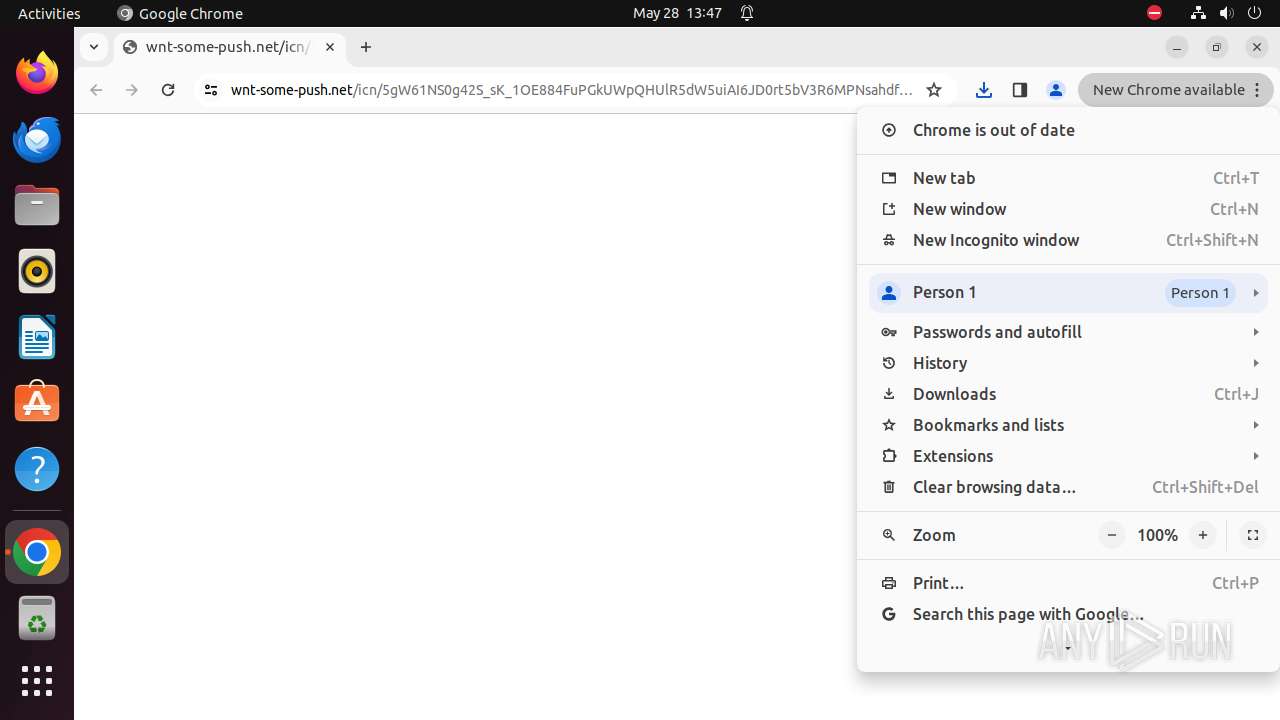Click the notification bell in top bar

coord(747,13)
